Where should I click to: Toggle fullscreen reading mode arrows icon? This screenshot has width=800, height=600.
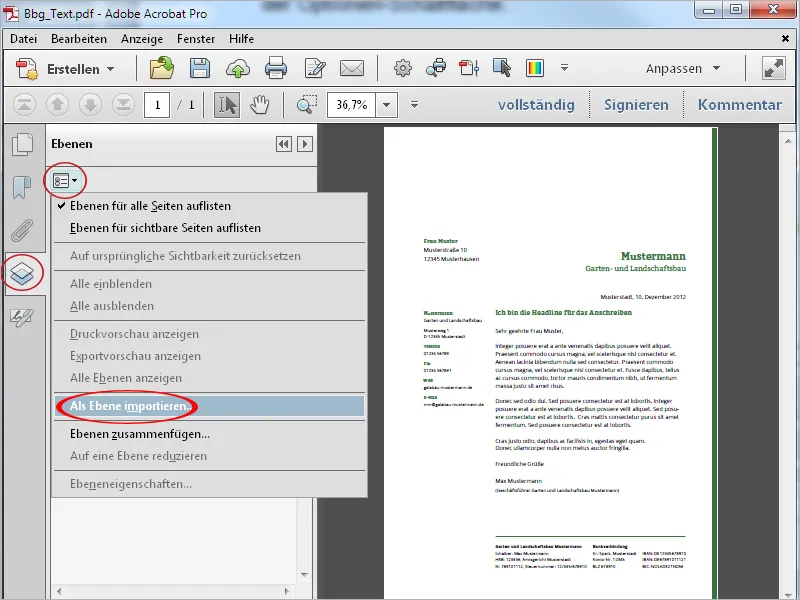point(773,68)
